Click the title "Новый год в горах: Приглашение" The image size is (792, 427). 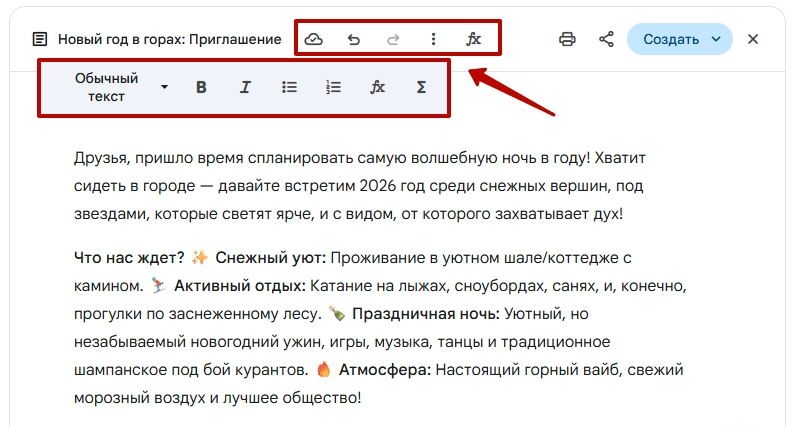(169, 39)
